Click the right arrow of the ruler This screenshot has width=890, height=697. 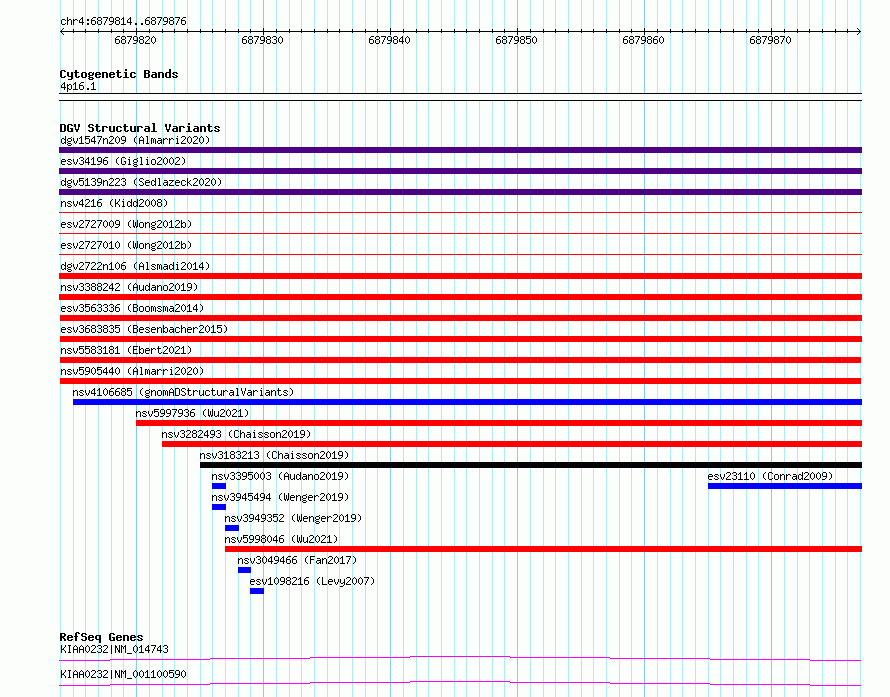859,31
